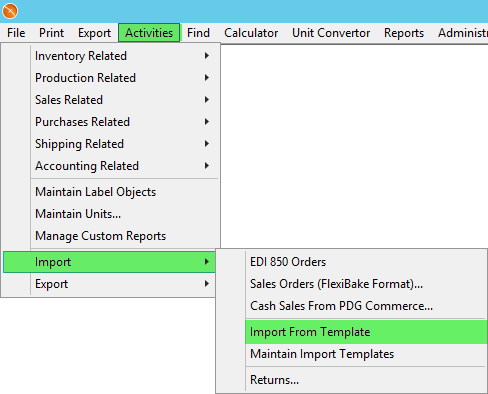Select the highlighted Import submenu item
The height and width of the screenshot is (394, 488).
(109, 262)
